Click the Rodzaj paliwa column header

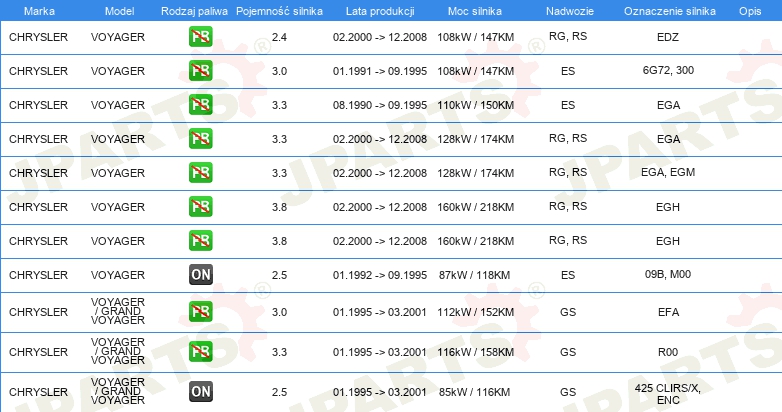[x=194, y=11]
